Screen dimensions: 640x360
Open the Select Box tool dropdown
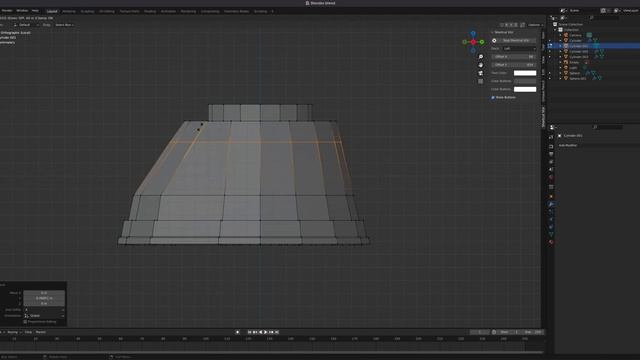point(64,25)
